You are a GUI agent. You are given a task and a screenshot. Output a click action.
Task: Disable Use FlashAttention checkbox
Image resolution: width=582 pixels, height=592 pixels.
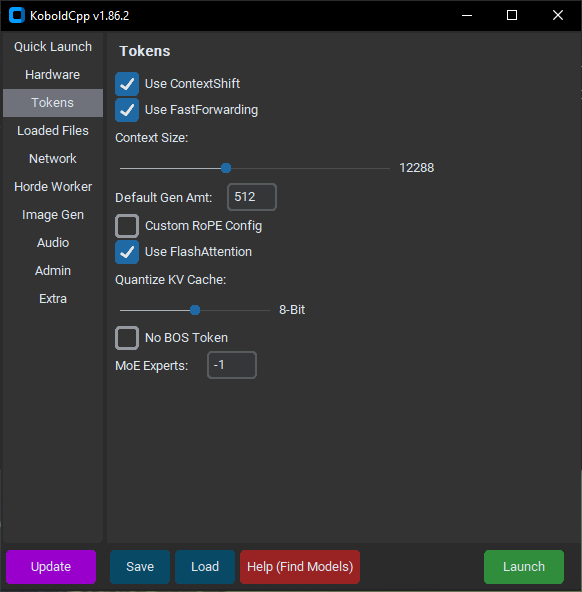[127, 252]
